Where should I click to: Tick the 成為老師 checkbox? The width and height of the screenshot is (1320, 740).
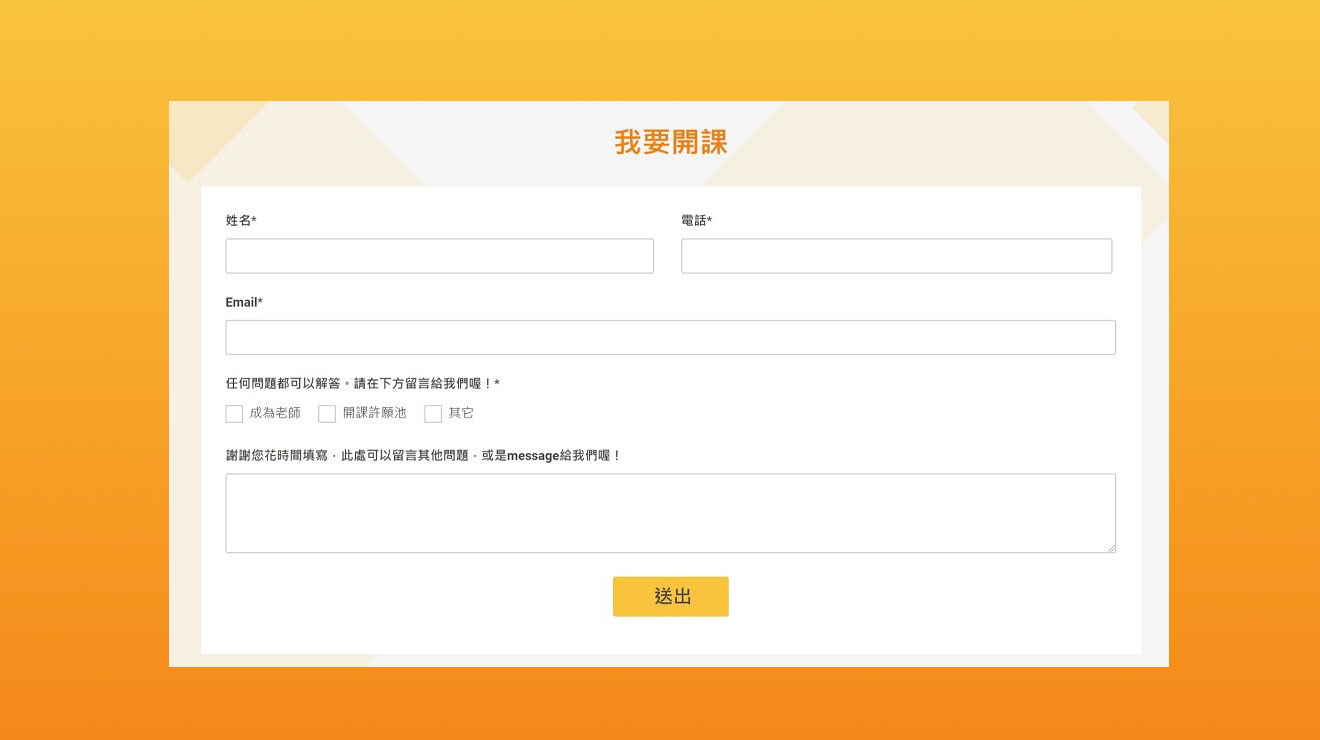click(x=235, y=414)
